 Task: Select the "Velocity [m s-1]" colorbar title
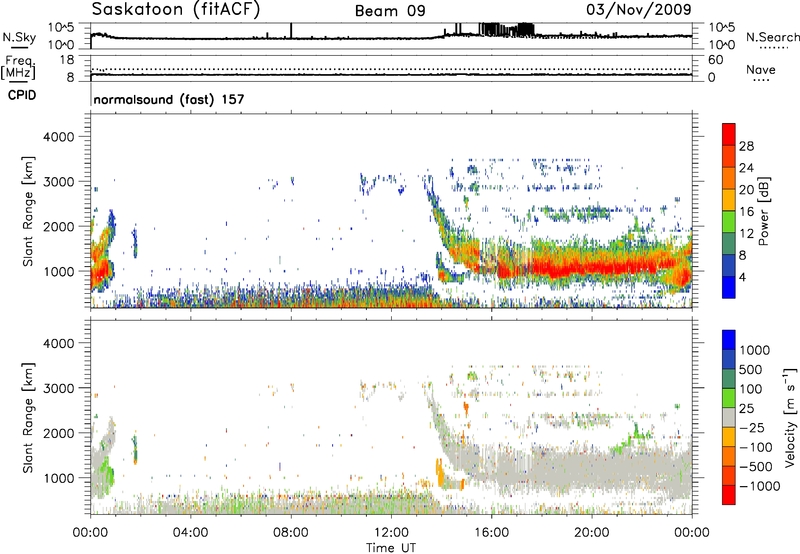click(x=790, y=417)
